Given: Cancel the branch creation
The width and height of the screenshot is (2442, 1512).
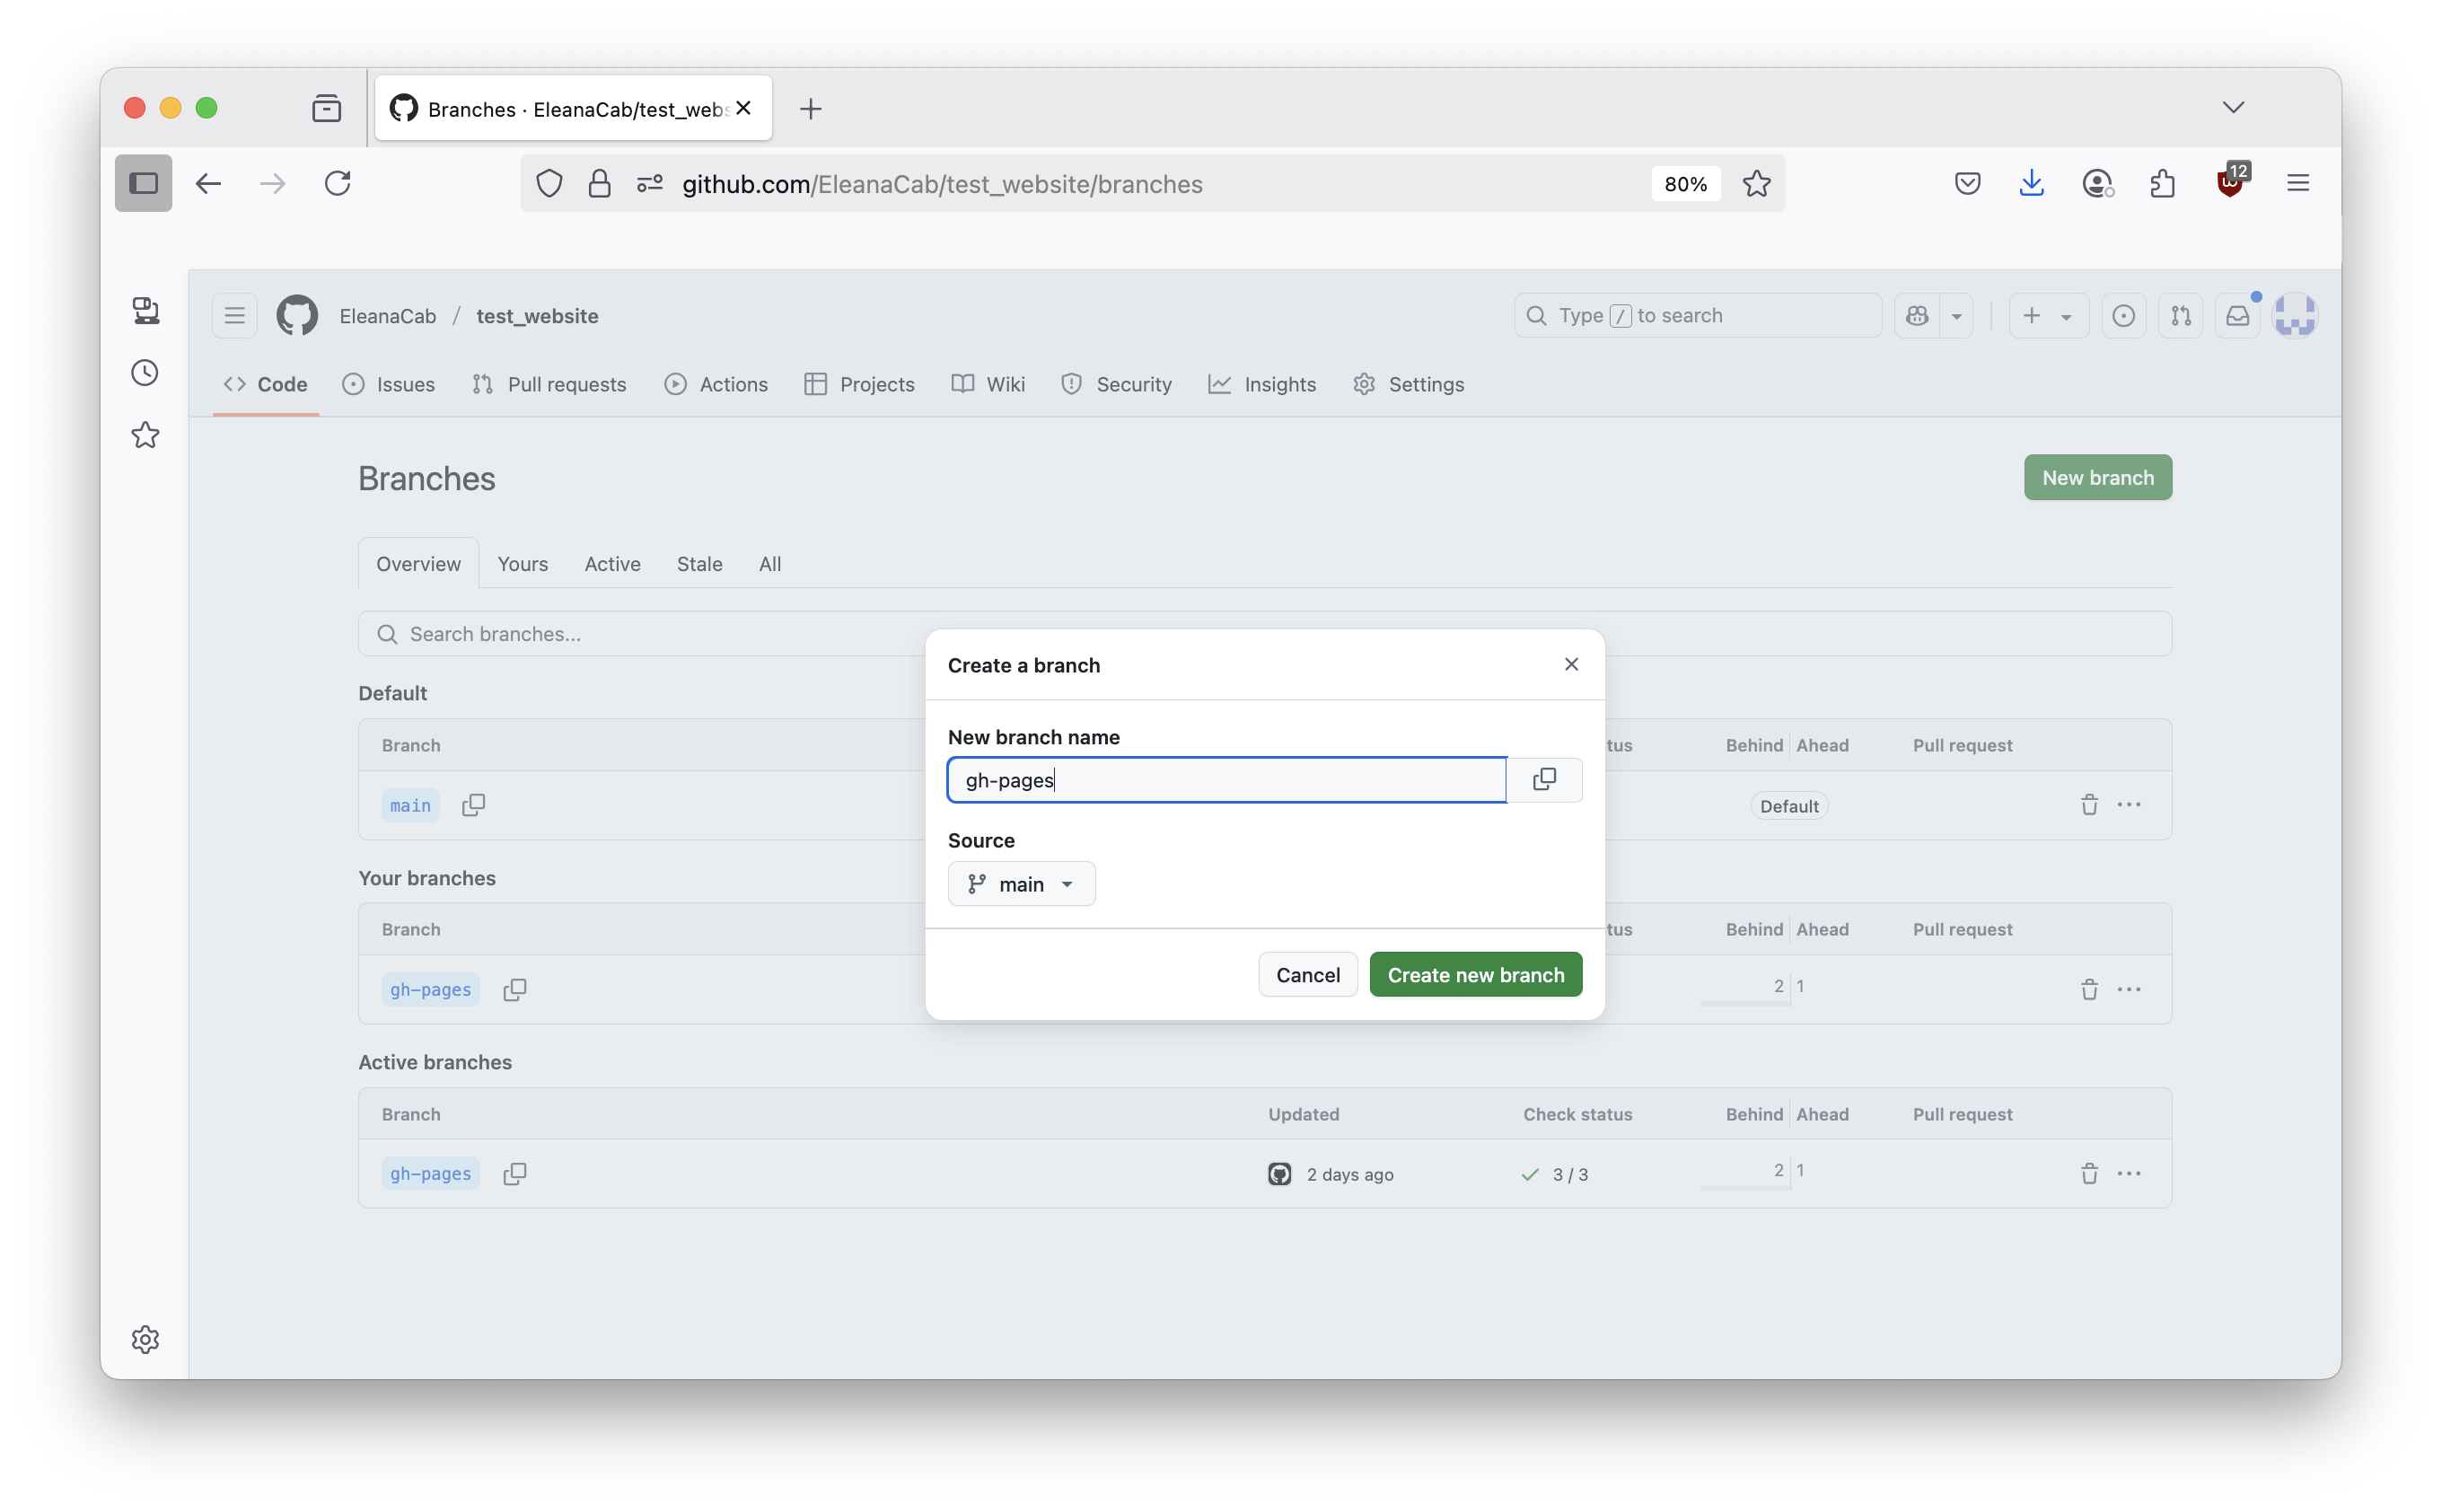Looking at the screenshot, I should point(1307,974).
